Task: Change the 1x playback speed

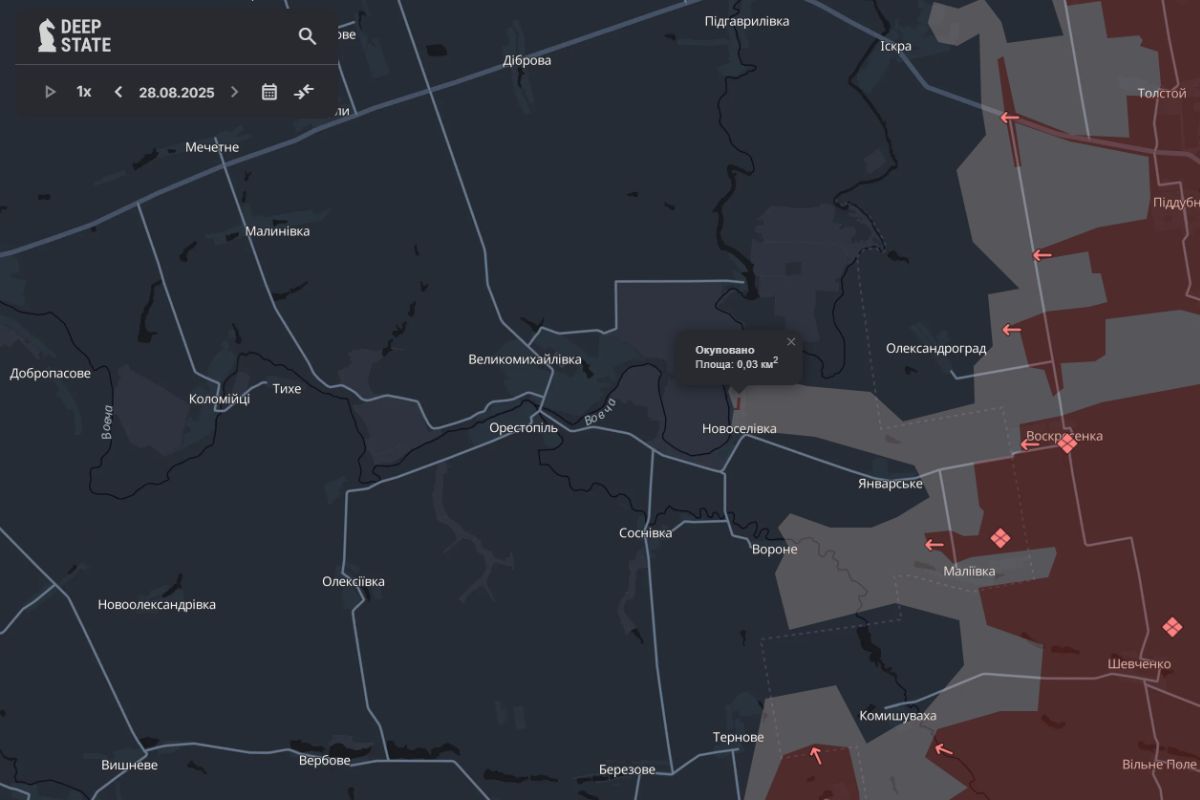Action: pyautogui.click(x=84, y=92)
